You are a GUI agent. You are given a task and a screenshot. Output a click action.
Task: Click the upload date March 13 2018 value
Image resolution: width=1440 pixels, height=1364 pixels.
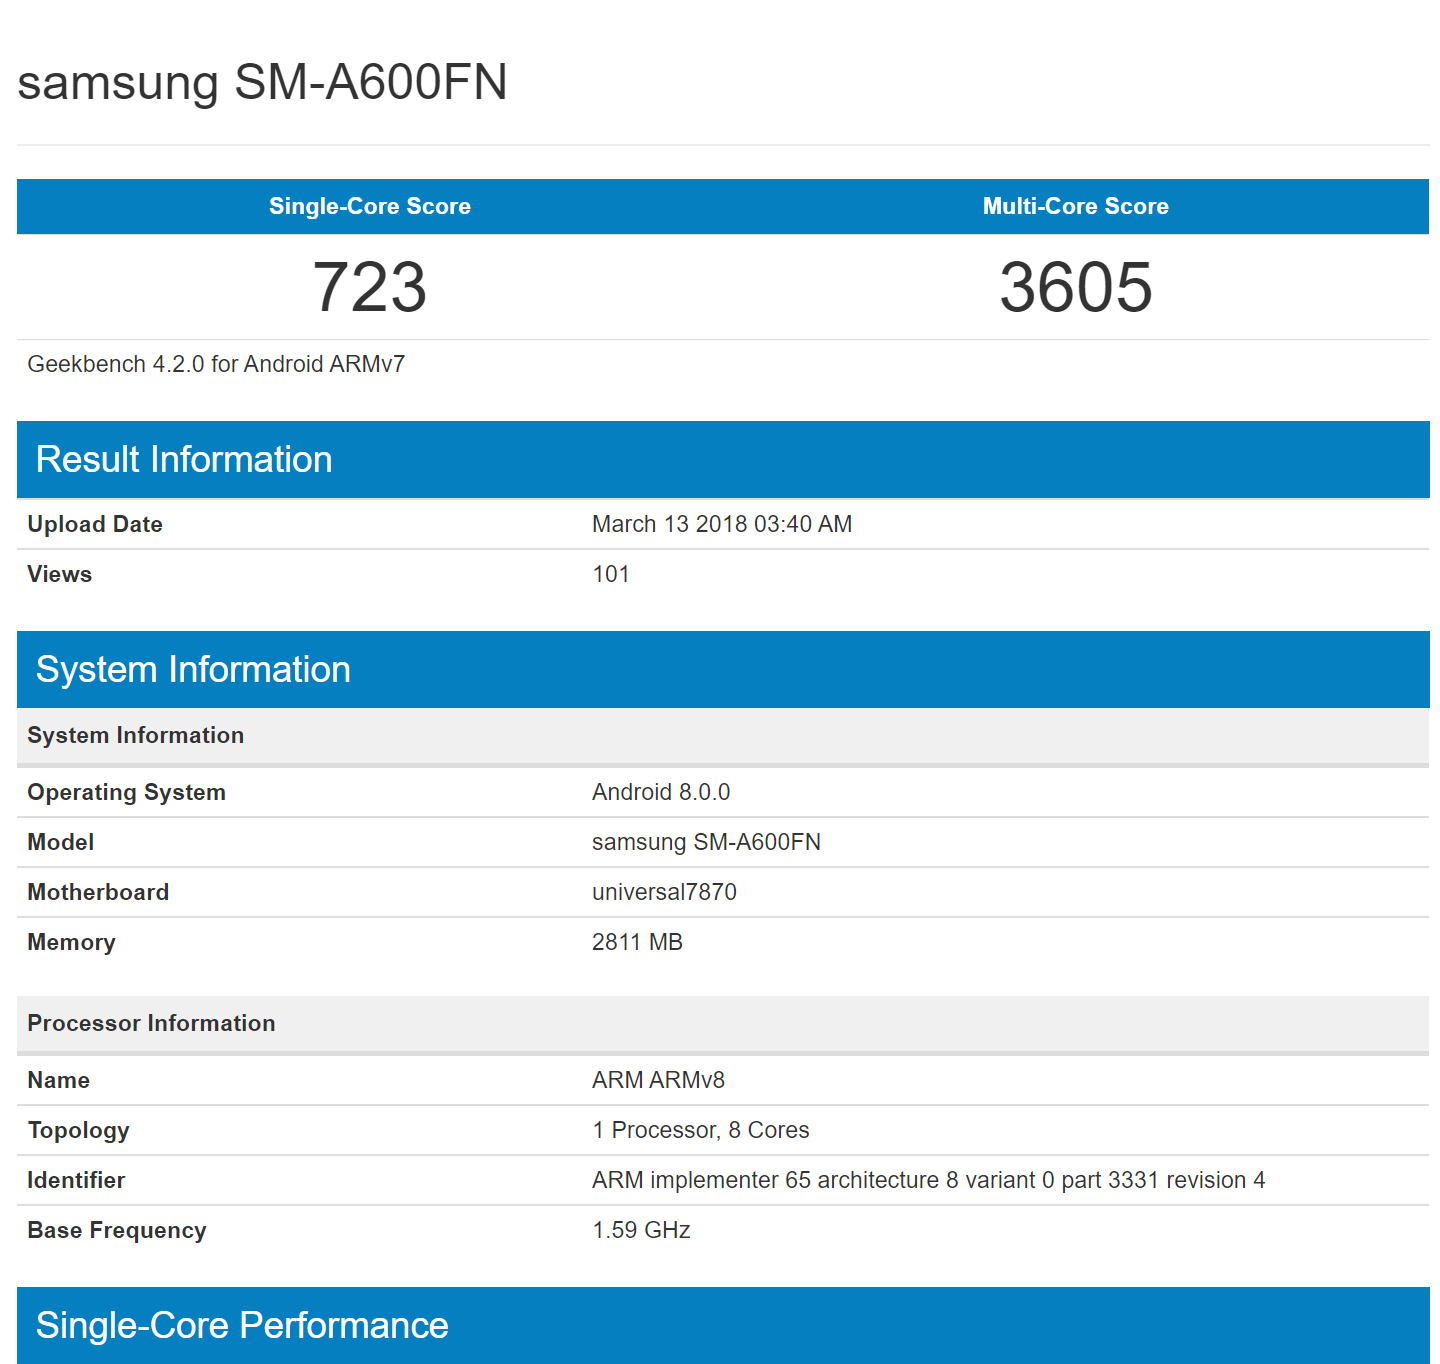click(721, 524)
